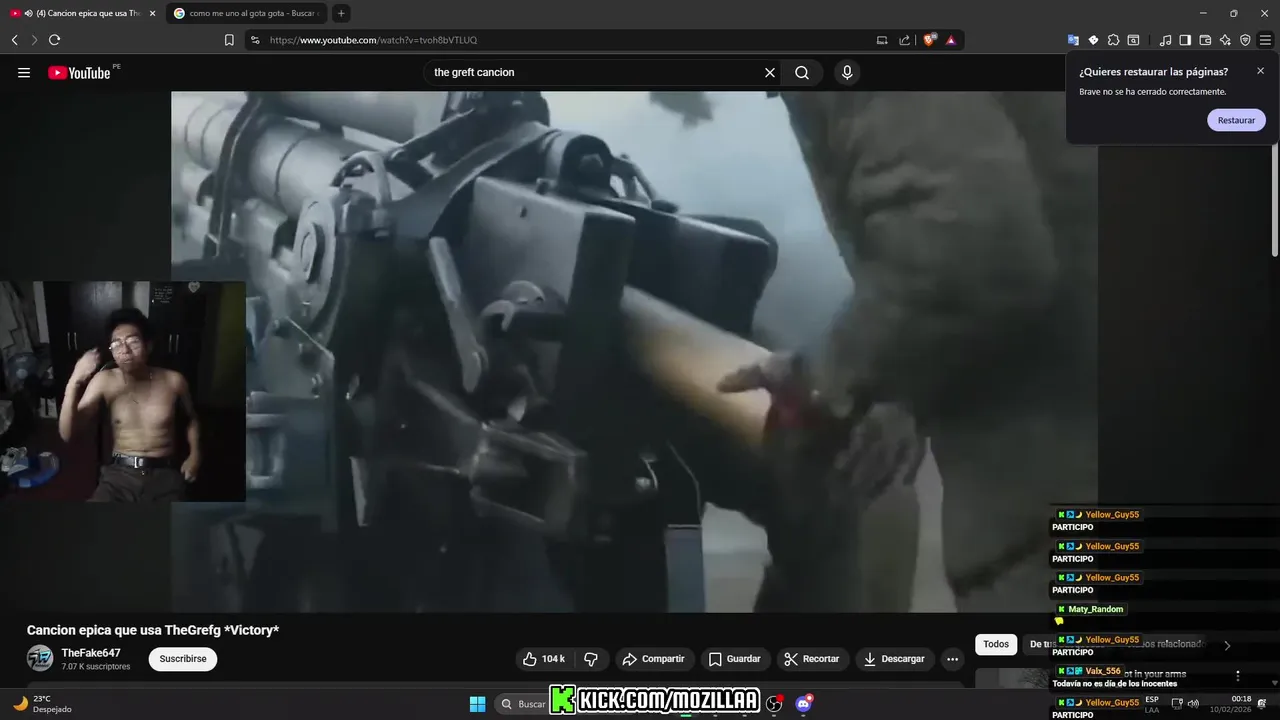Open options for the suggested video
The width and height of the screenshot is (1280, 720).
[1237, 676]
